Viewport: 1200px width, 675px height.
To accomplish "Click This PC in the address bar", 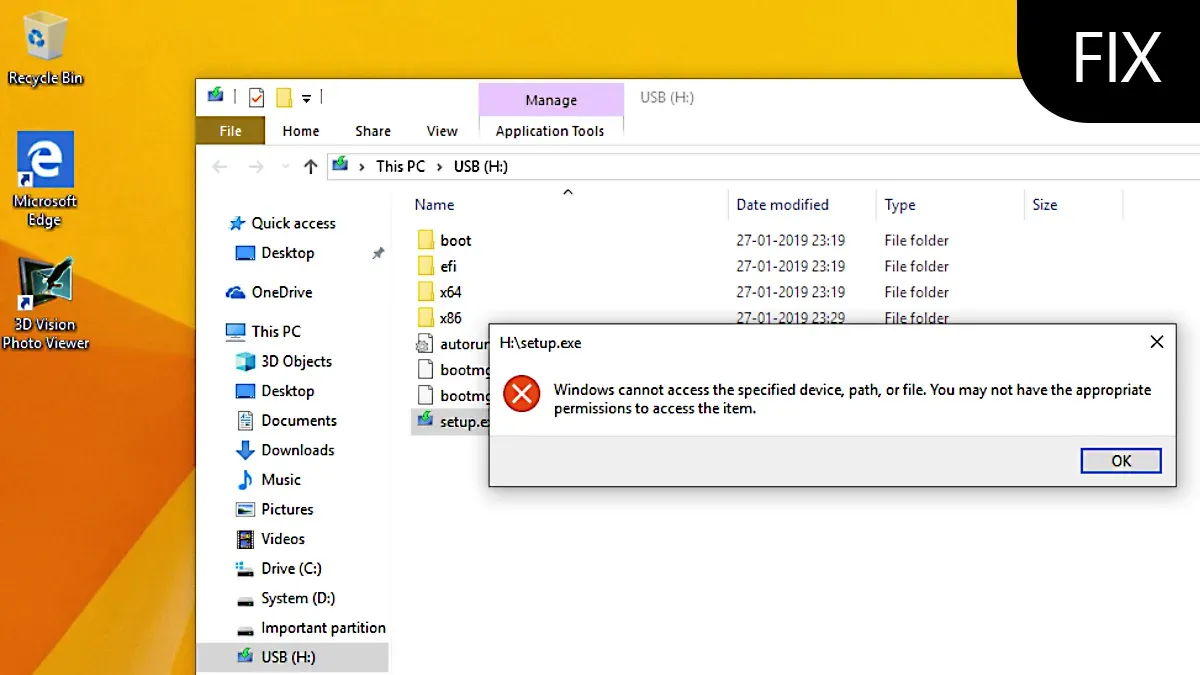I will point(400,166).
